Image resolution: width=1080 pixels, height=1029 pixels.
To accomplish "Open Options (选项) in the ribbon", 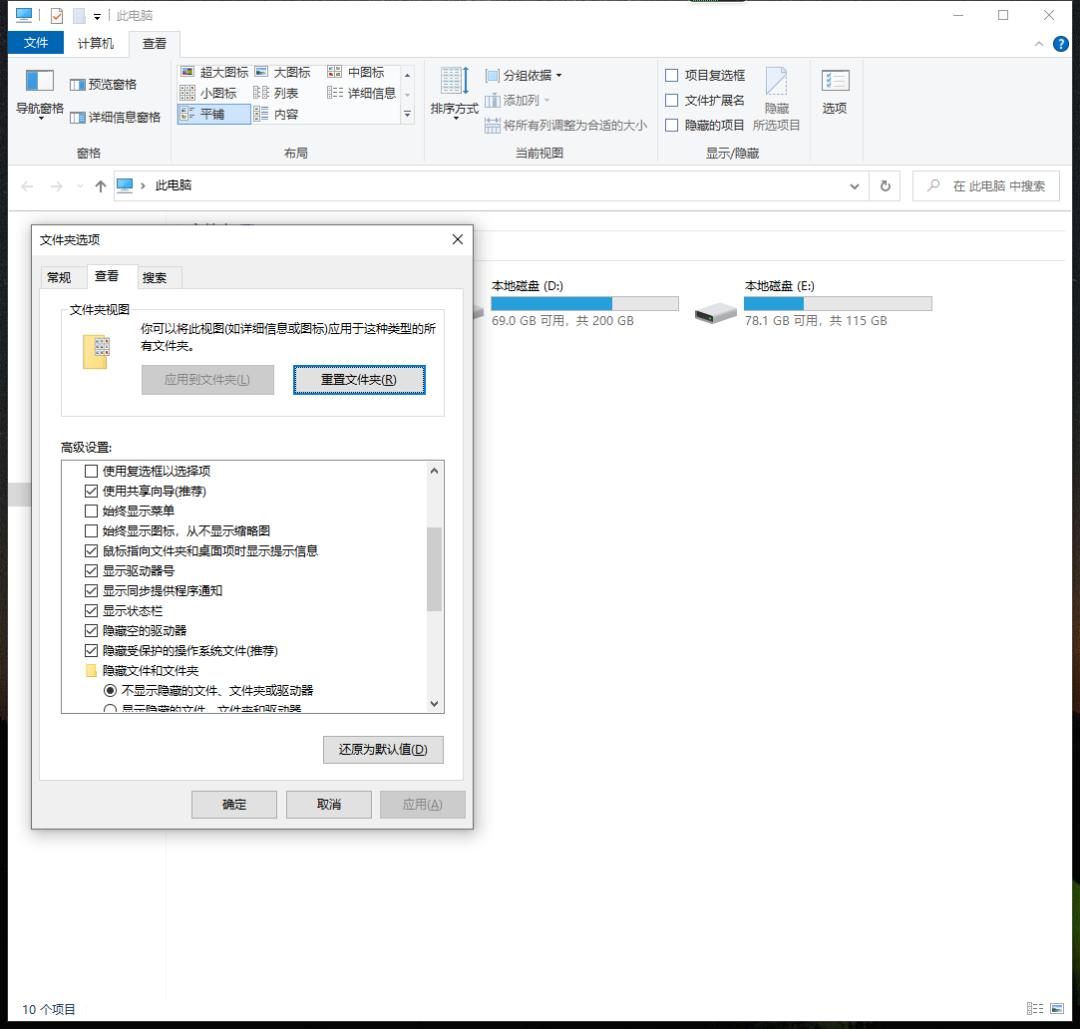I will [835, 91].
